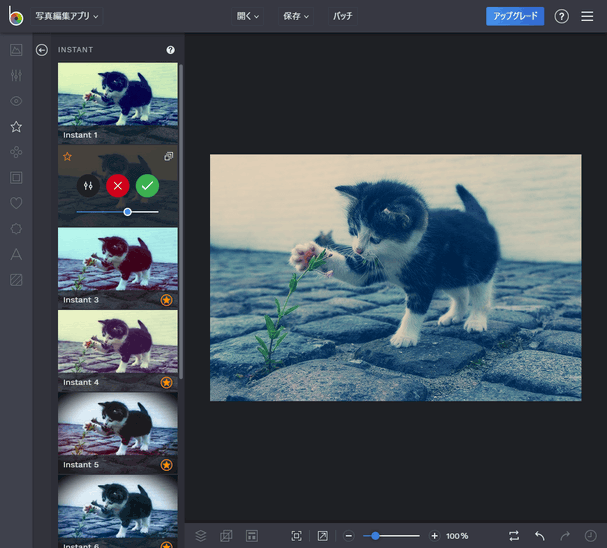Open the Edit sliders sidebar icon
The image size is (607, 548).
click(x=16, y=75)
